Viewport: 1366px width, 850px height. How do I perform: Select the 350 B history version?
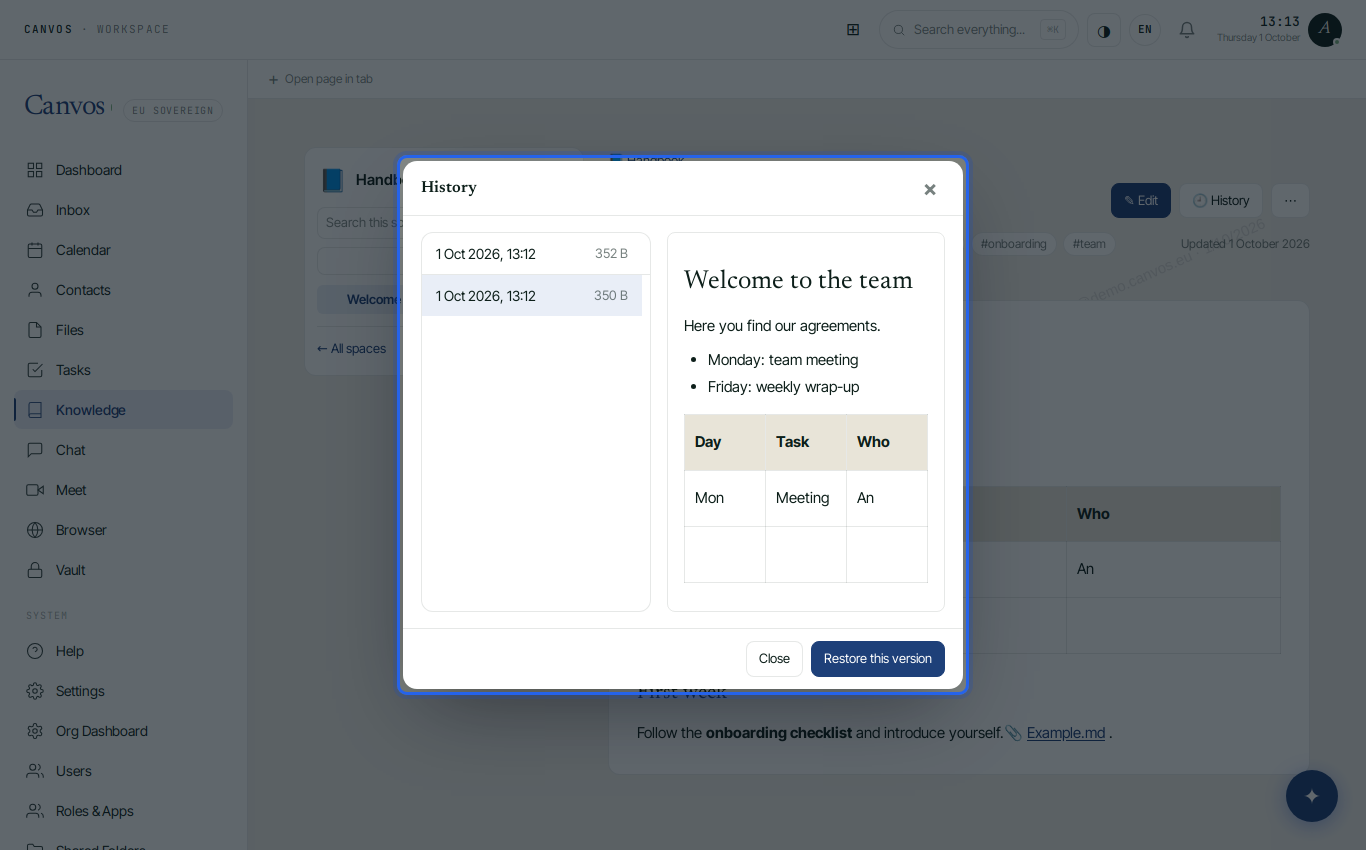[532, 296]
